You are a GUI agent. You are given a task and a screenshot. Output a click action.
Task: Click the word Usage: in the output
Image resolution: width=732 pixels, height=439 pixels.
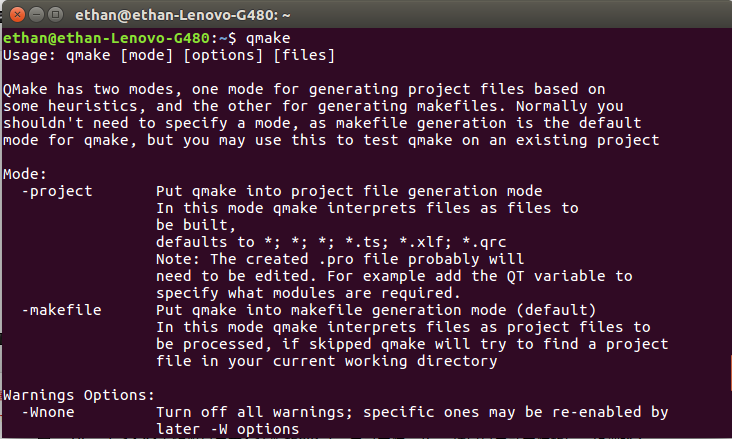(27, 54)
